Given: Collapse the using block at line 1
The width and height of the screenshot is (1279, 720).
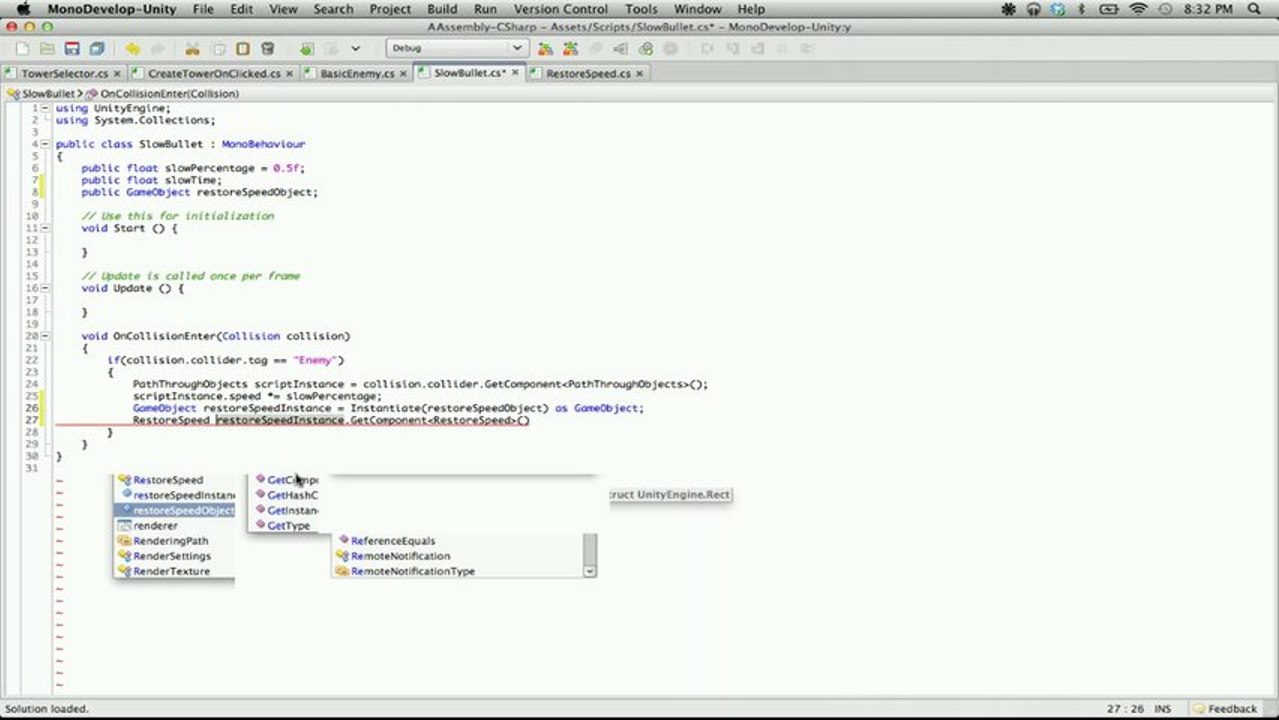Looking at the screenshot, I should click(45, 108).
